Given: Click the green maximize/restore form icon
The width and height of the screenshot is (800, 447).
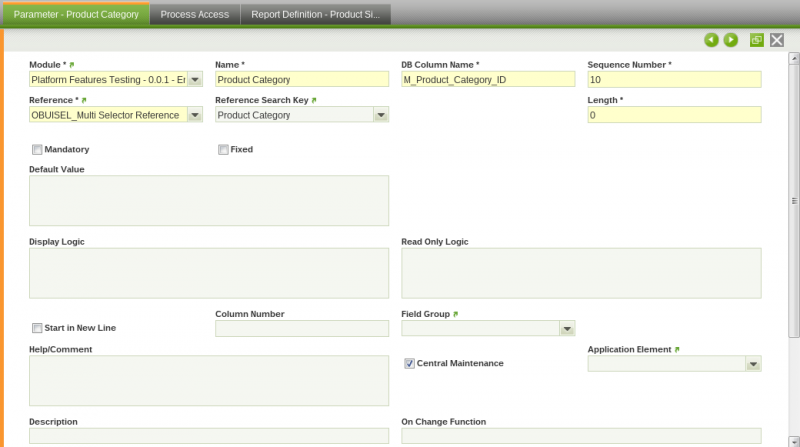Looking at the screenshot, I should (757, 40).
